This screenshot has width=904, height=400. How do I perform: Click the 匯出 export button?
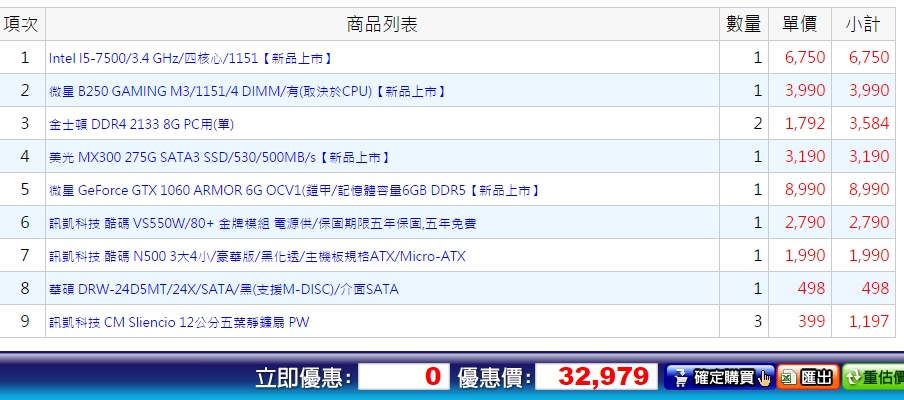click(808, 378)
